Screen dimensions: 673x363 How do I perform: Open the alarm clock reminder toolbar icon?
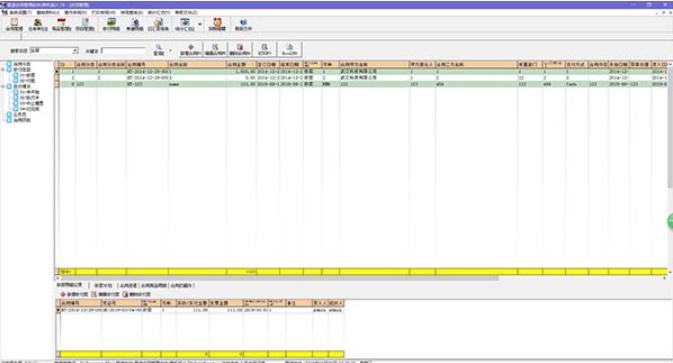[217, 24]
